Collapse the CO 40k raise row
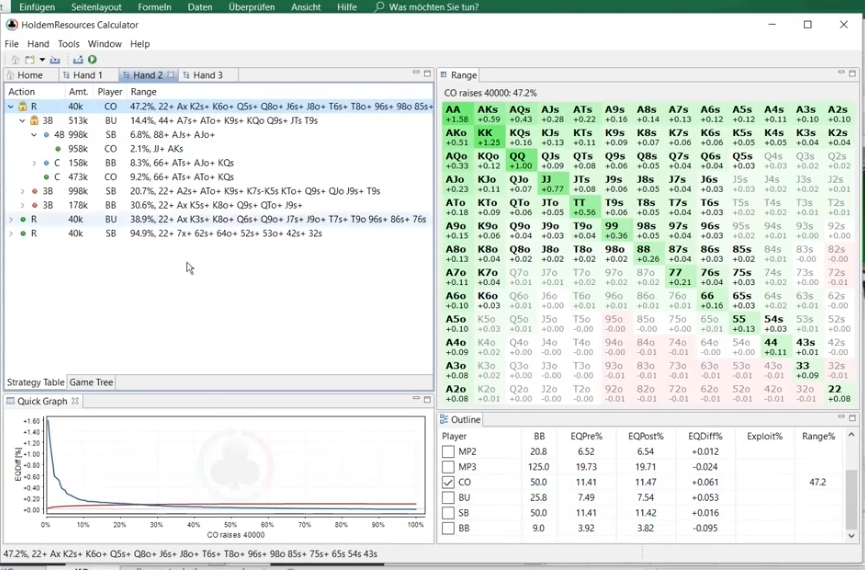Image resolution: width=865 pixels, height=570 pixels. [x=10, y=106]
